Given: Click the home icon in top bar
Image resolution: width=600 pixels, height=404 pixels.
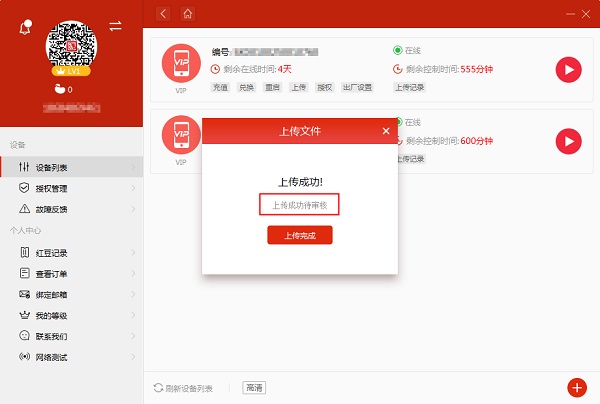Looking at the screenshot, I should pos(188,14).
